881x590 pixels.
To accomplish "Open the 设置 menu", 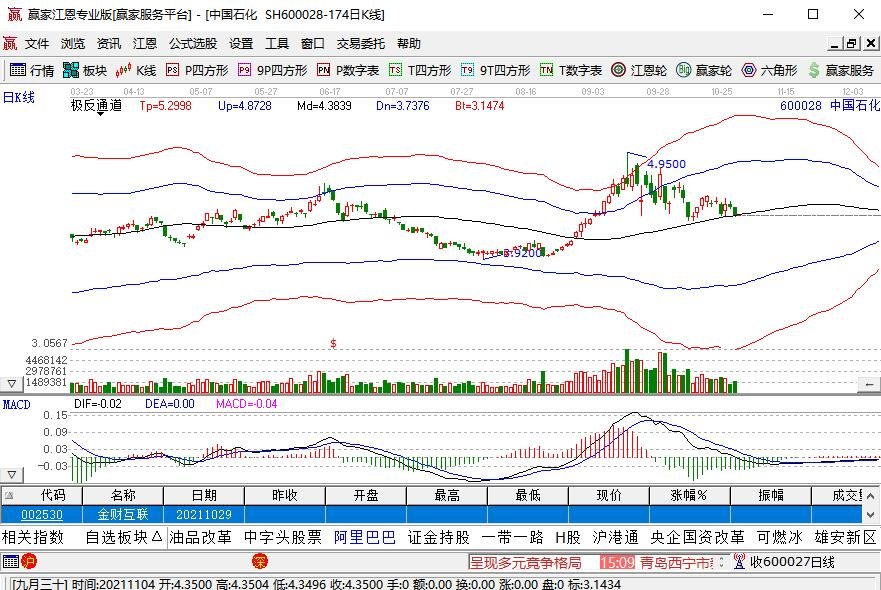I will click(x=241, y=43).
